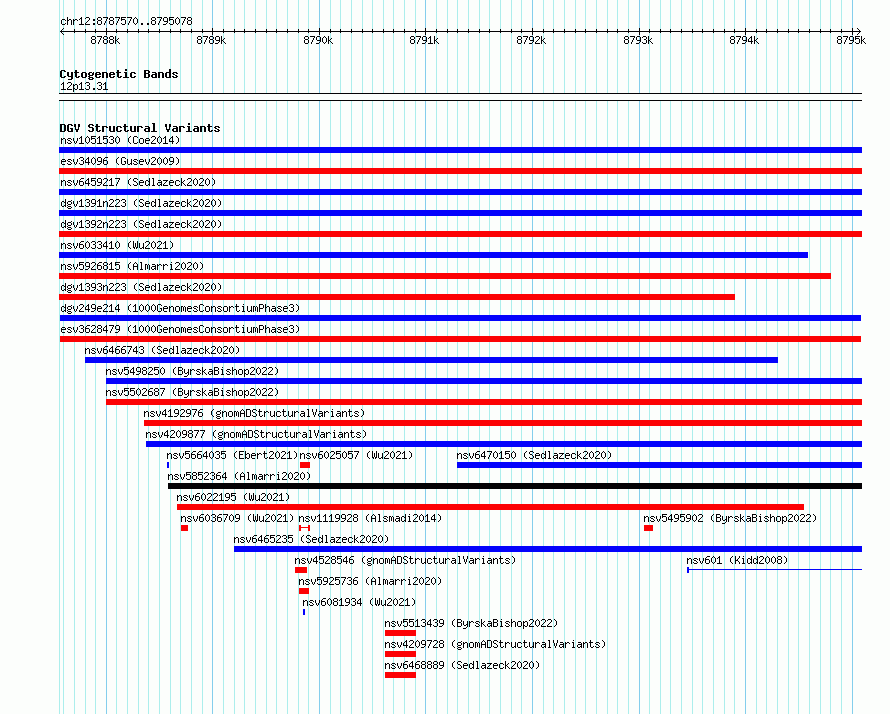Click the dgv1391n223 (Sedlazeck2020) label
This screenshot has width=890, height=714.
(x=141, y=203)
